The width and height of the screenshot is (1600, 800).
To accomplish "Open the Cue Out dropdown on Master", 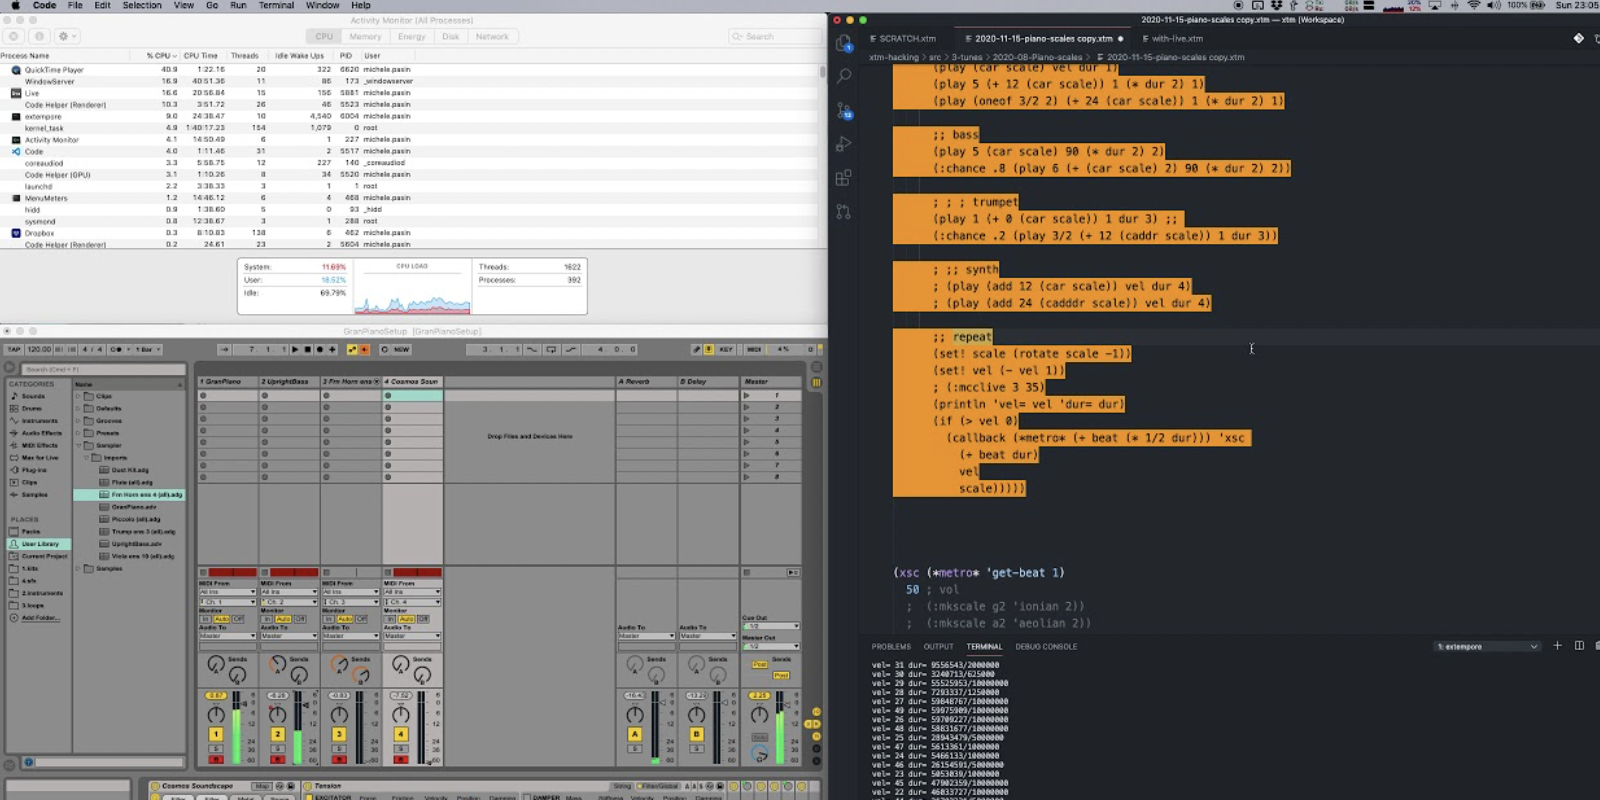I will [x=771, y=626].
